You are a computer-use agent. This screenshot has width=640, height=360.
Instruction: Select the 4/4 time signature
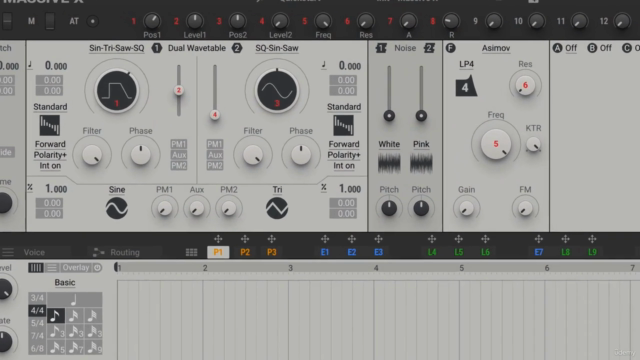[37, 311]
